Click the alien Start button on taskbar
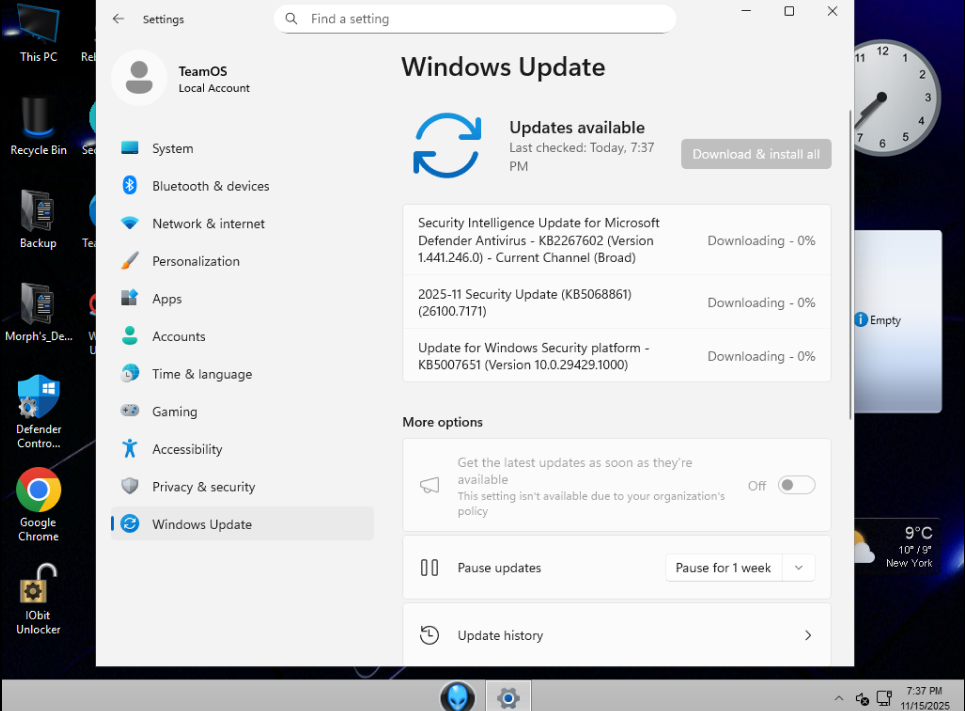 457,697
